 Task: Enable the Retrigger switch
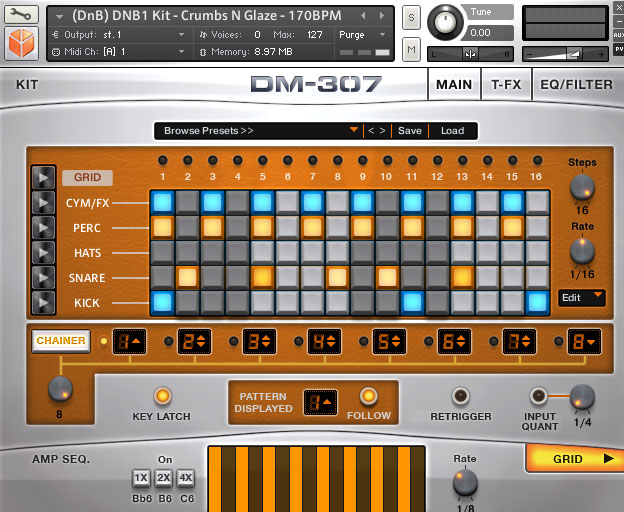(x=460, y=396)
